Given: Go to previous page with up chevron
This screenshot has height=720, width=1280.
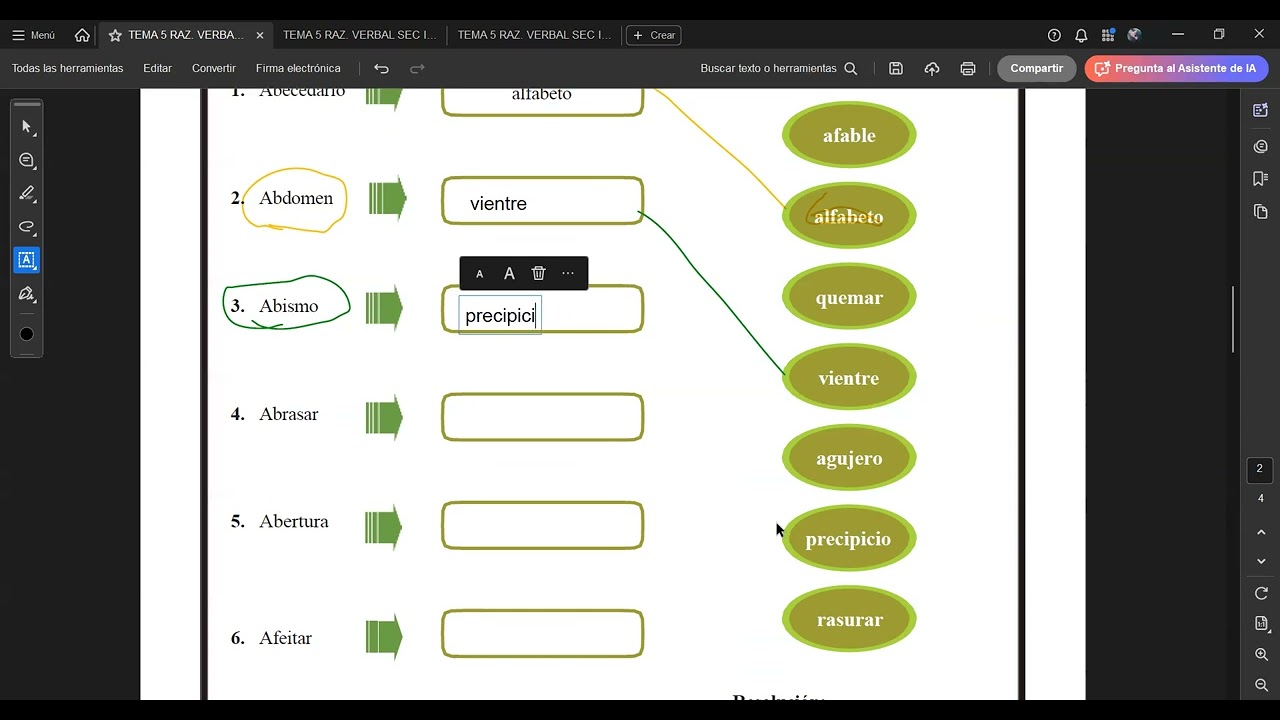Looking at the screenshot, I should pyautogui.click(x=1261, y=533).
